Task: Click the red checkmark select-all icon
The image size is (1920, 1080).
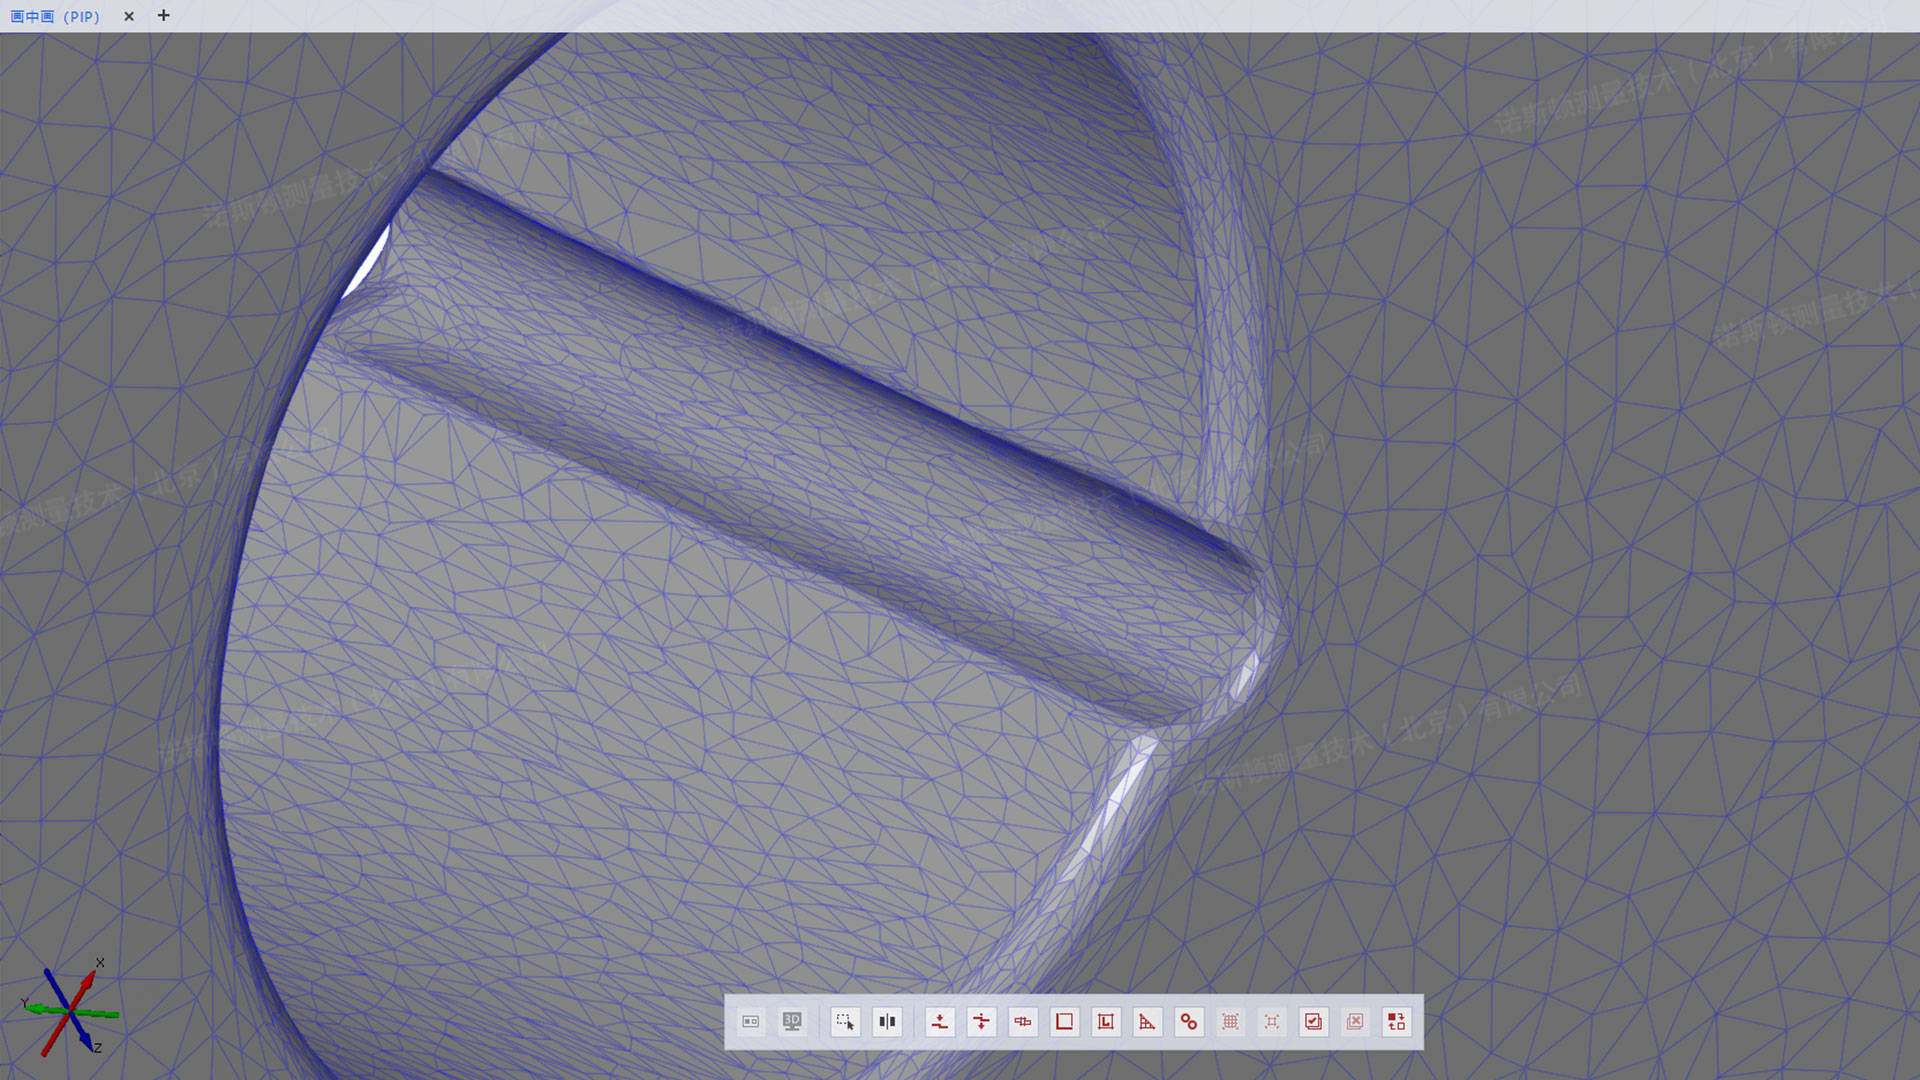Action: tap(1313, 1021)
